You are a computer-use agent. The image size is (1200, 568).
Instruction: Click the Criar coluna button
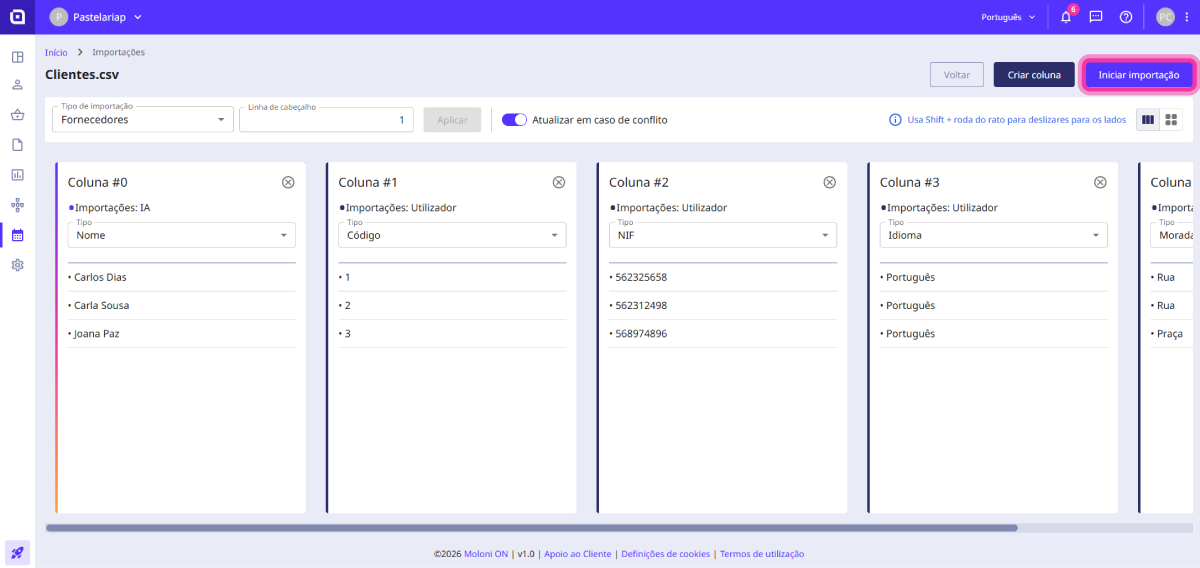(x=1034, y=75)
